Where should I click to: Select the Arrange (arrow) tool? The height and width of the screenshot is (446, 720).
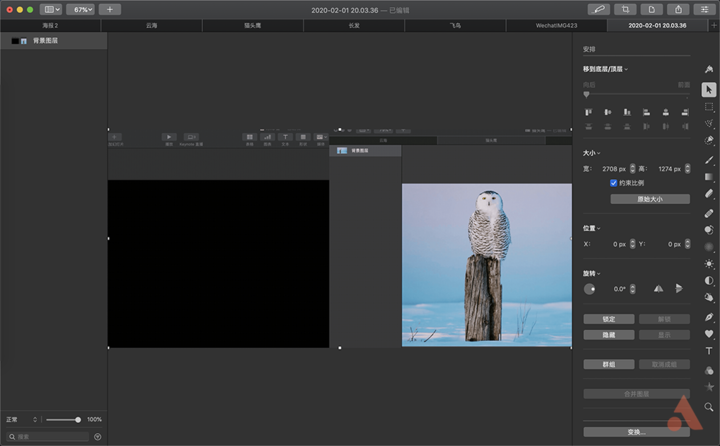[x=709, y=90]
